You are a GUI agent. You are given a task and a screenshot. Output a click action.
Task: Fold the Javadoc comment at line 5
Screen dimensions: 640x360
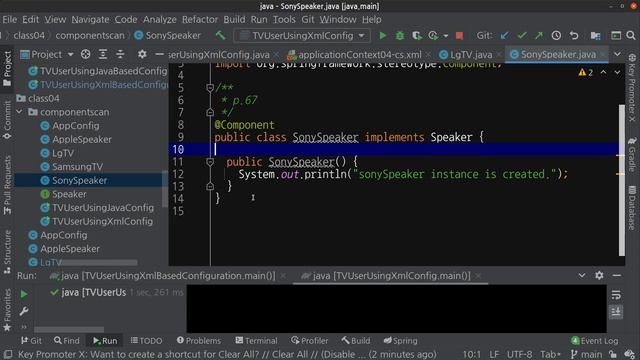(210, 88)
